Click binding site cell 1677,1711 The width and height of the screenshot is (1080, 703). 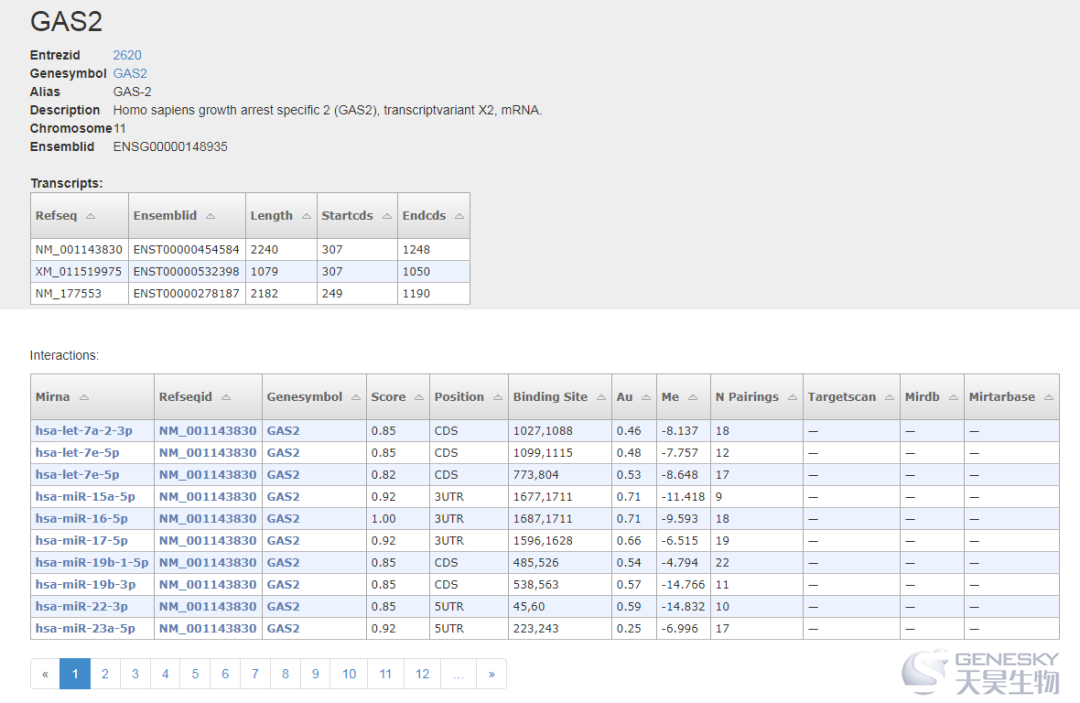tap(560, 497)
